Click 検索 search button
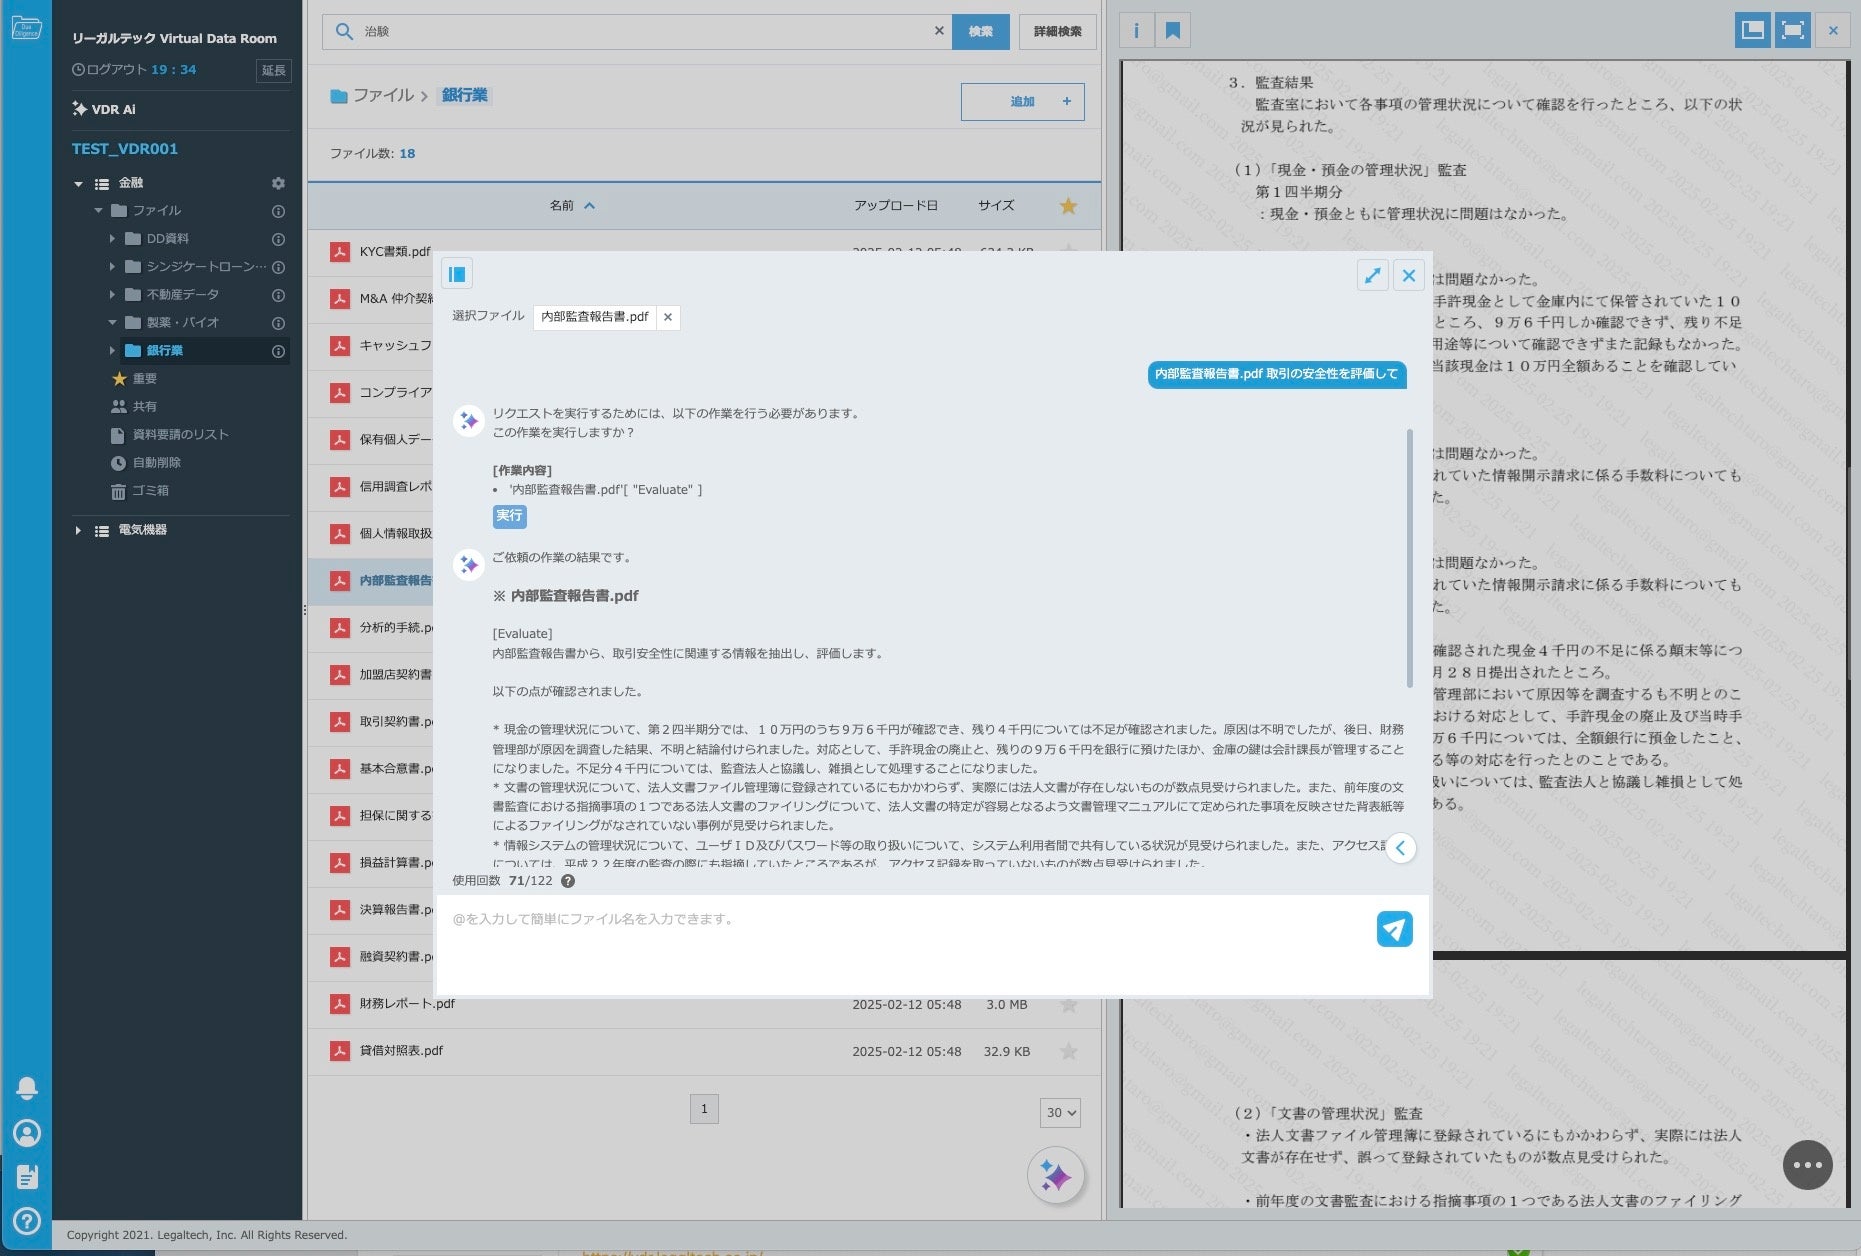Image resolution: width=1861 pixels, height=1256 pixels. pyautogui.click(x=980, y=31)
